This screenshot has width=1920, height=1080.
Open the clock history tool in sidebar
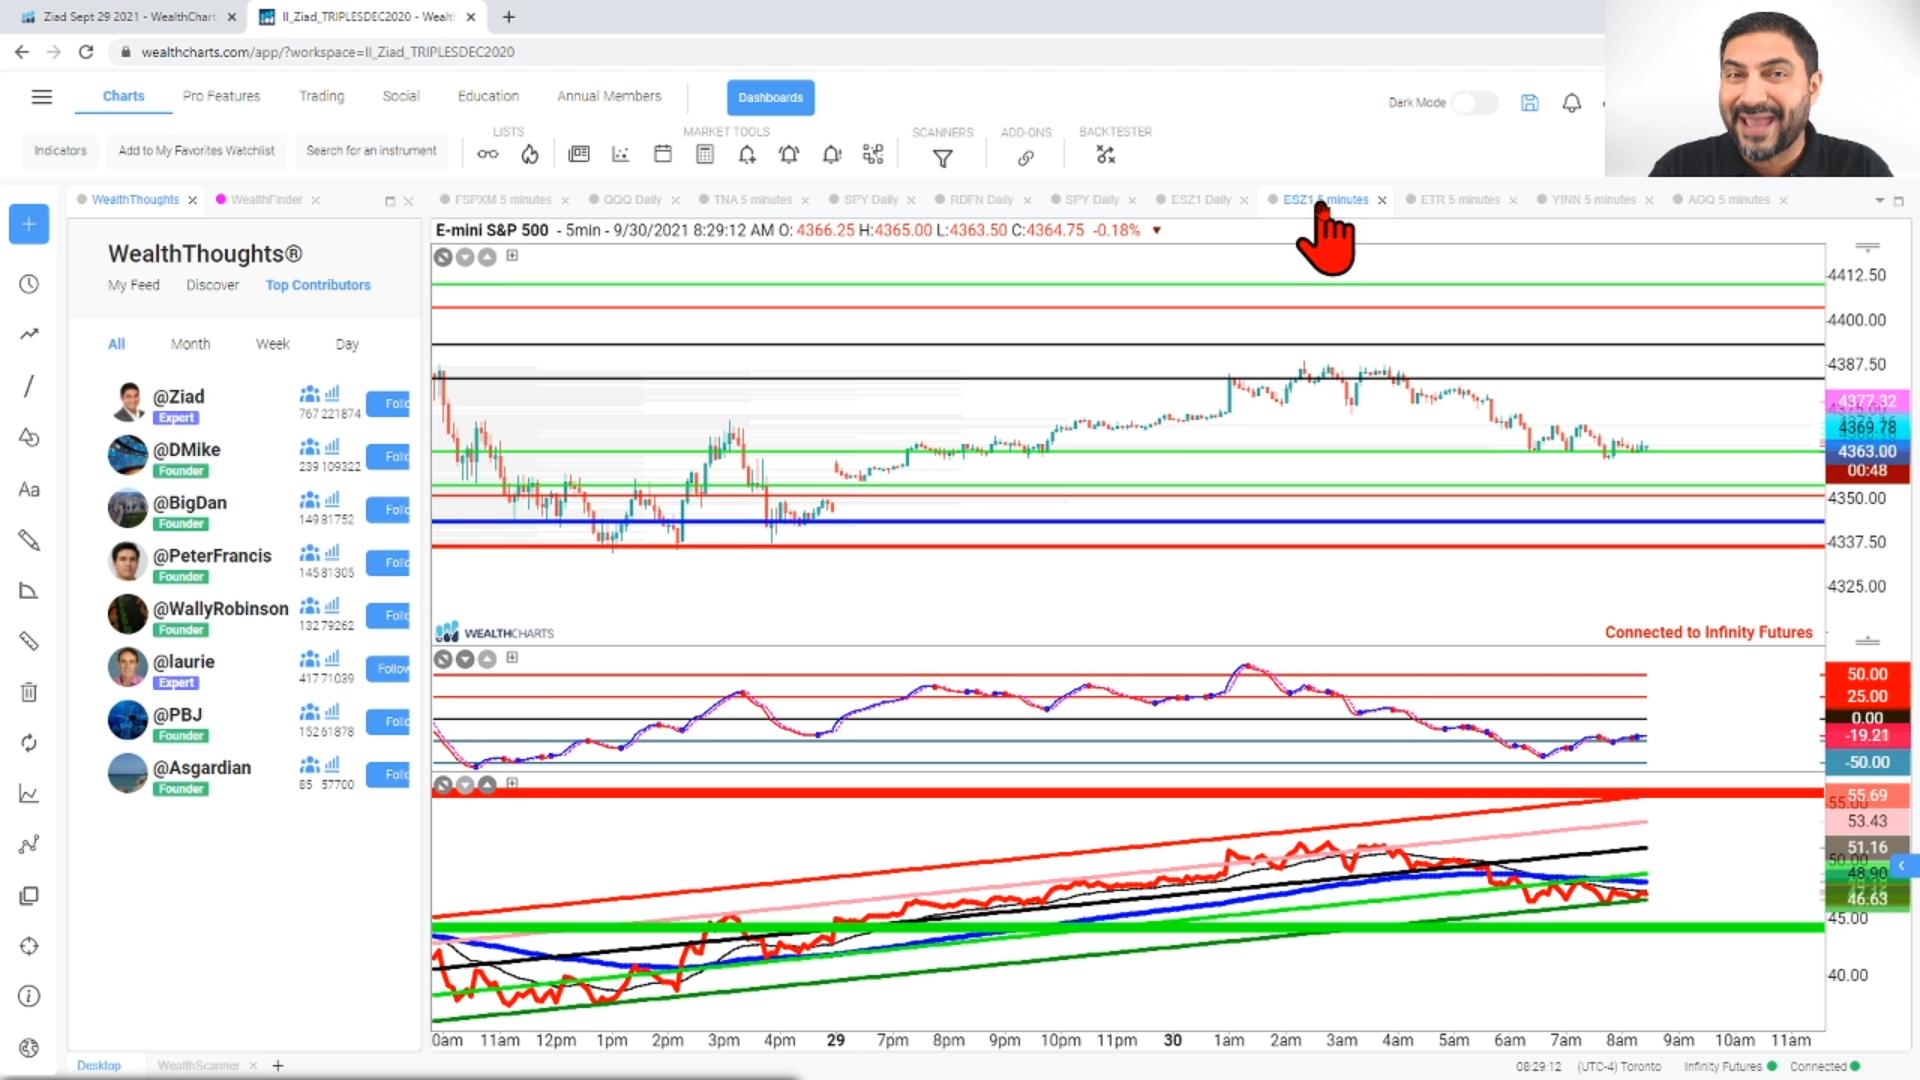pyautogui.click(x=29, y=284)
